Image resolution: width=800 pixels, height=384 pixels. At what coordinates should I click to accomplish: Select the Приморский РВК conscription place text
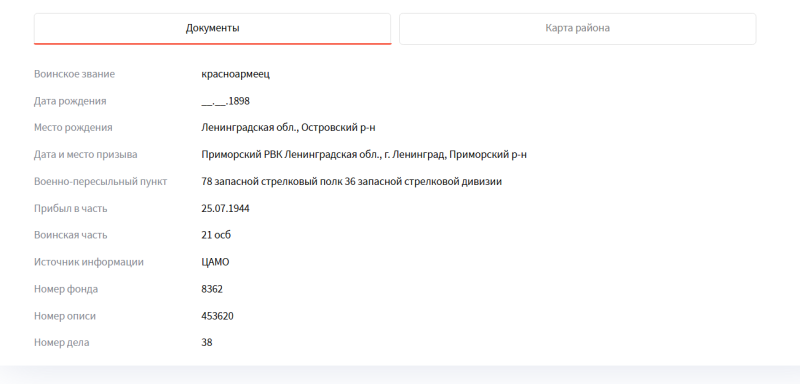coord(364,155)
